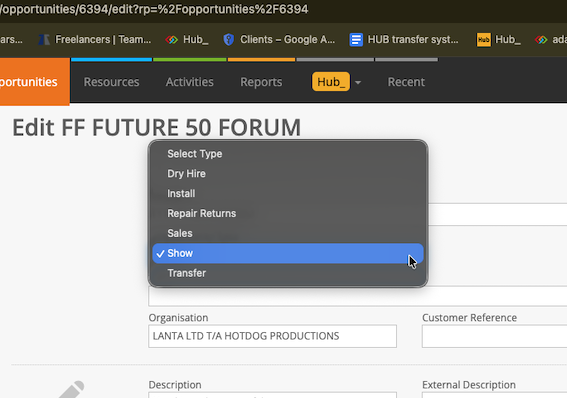Click the Clients – Google A... shield icon
Screen dimensions: 567x398
(x=229, y=39)
